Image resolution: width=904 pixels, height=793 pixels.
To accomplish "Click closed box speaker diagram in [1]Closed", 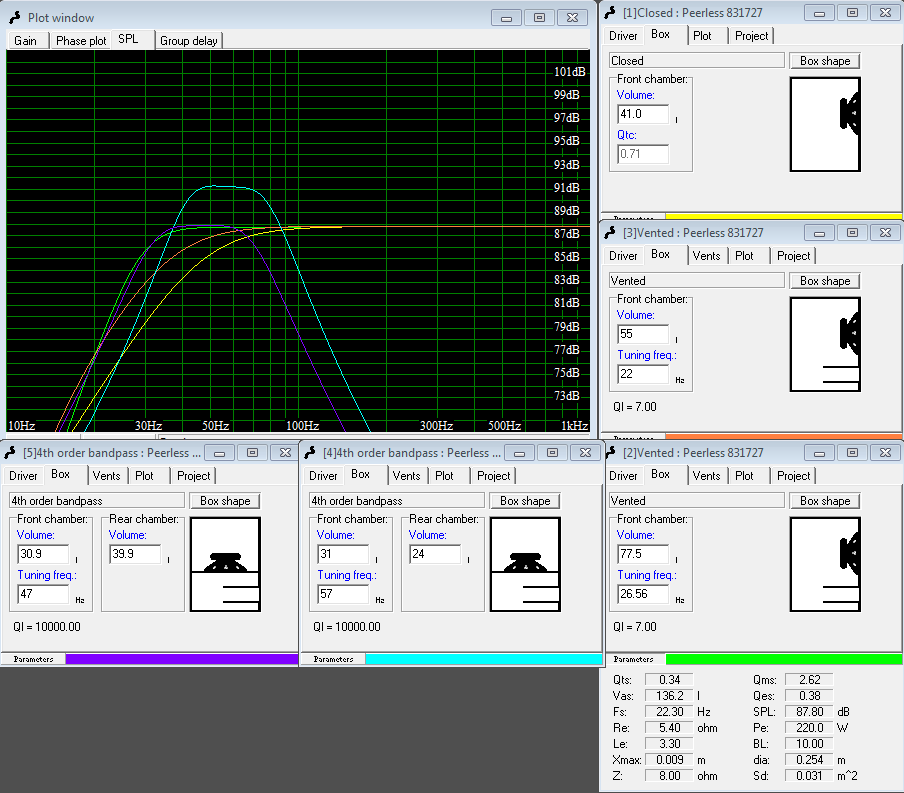I will [825, 125].
